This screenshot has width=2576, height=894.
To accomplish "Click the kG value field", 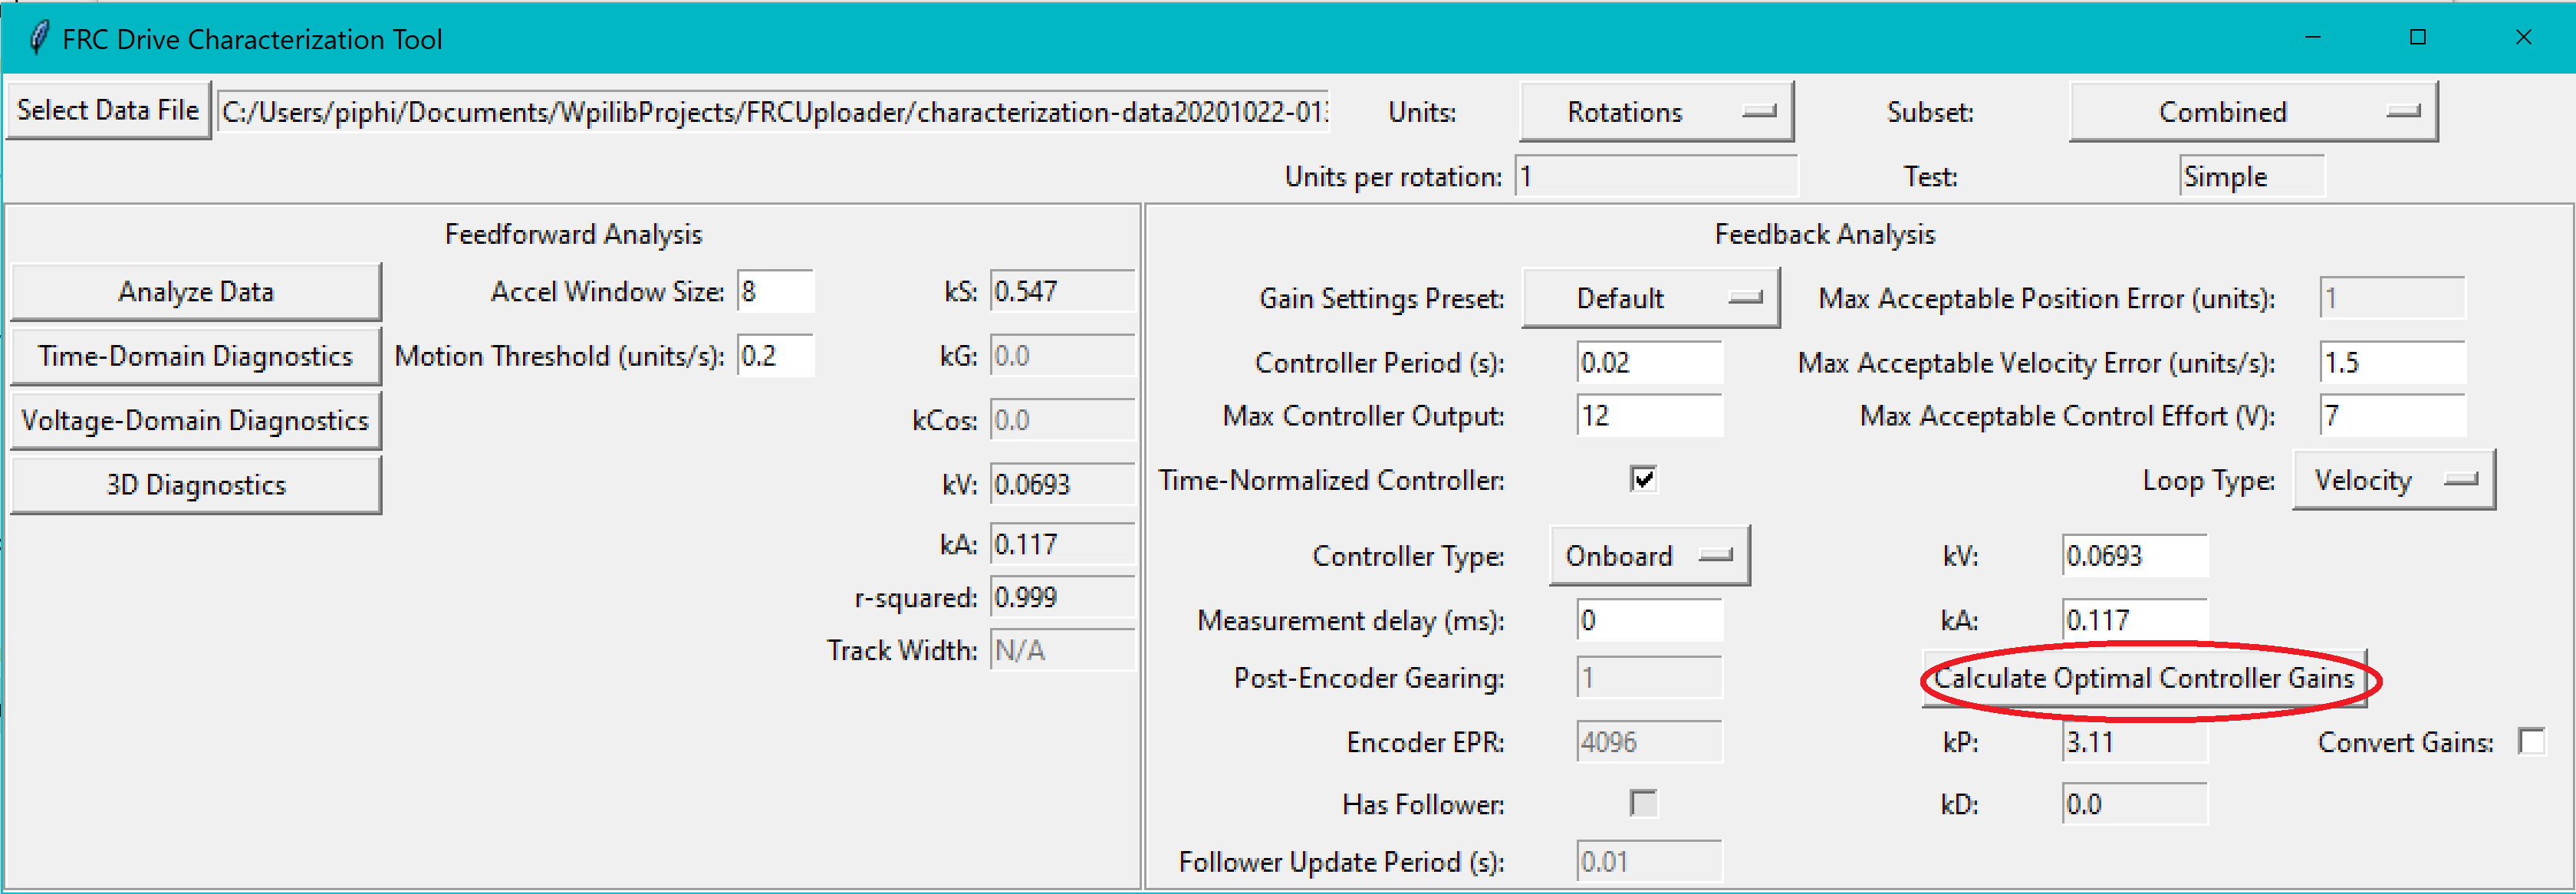I will click(1062, 356).
